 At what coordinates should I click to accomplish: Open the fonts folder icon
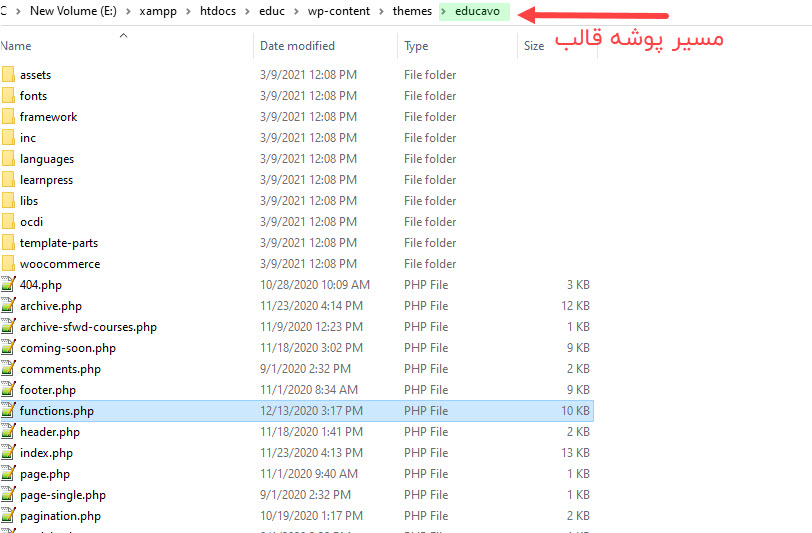[x=8, y=95]
